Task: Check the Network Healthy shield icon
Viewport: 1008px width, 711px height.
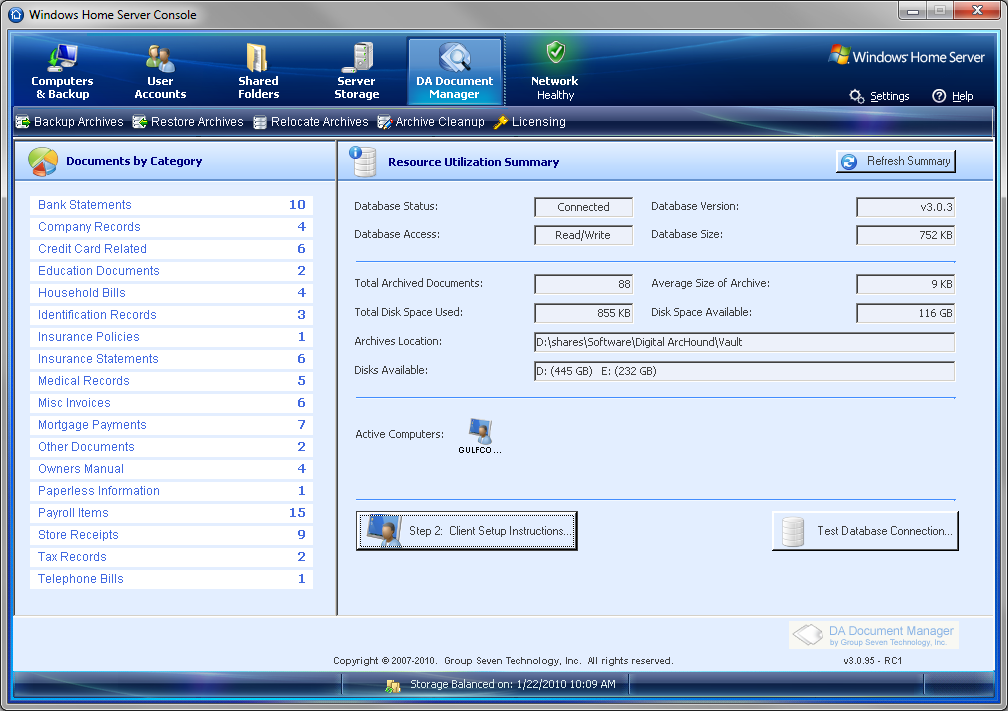Action: tap(555, 52)
